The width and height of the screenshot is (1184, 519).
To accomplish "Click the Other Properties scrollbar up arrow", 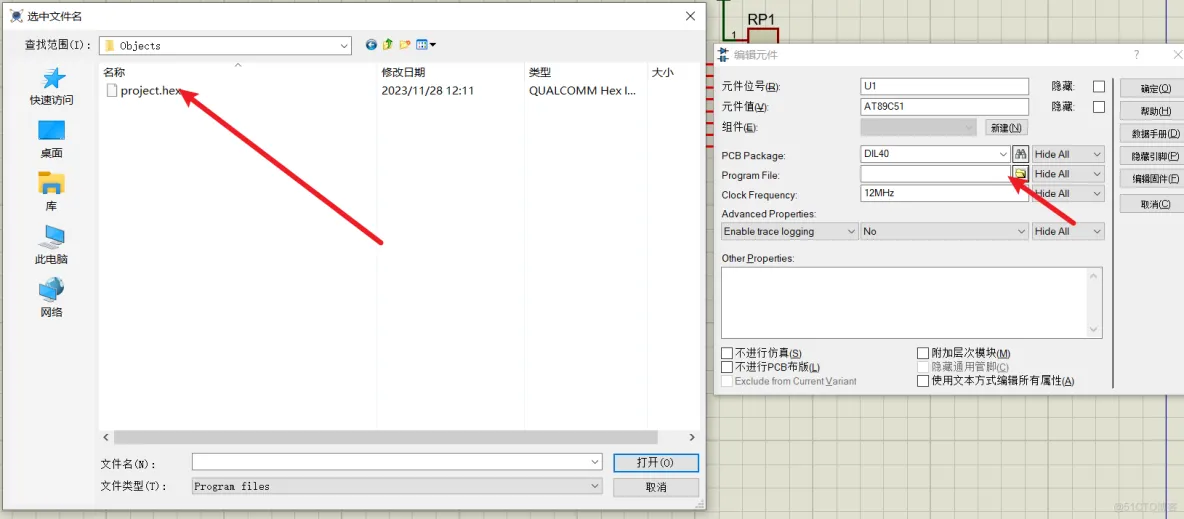I will 1093,276.
